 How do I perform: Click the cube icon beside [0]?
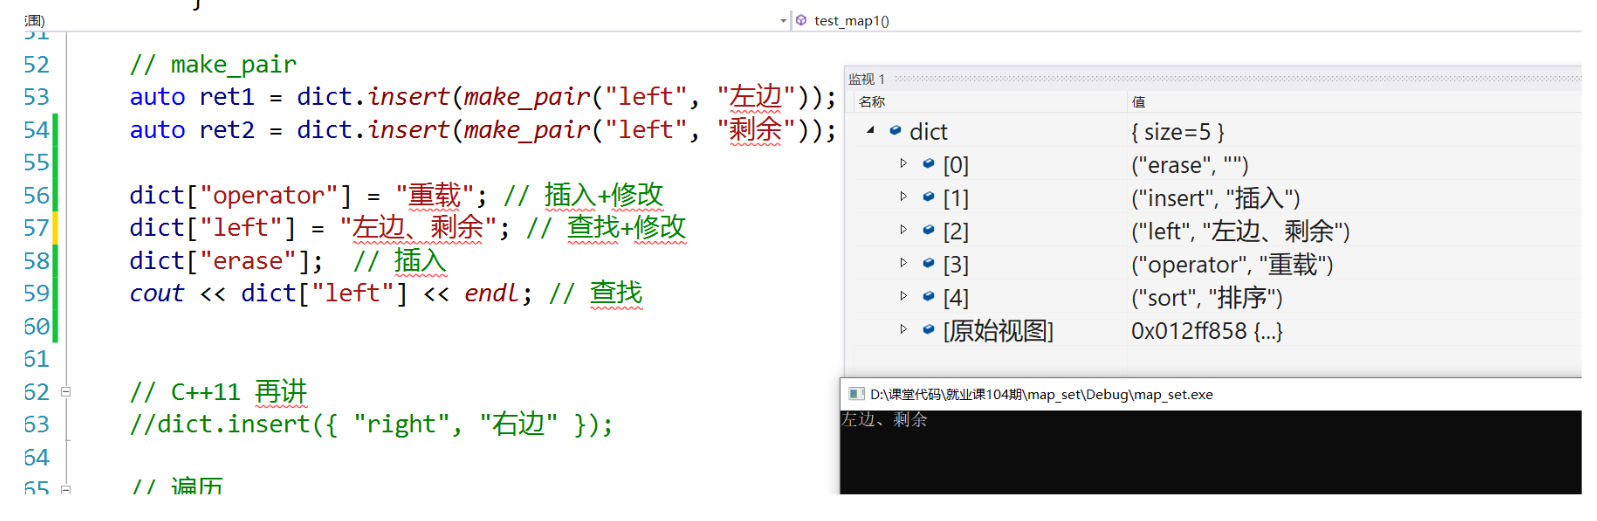pos(928,163)
